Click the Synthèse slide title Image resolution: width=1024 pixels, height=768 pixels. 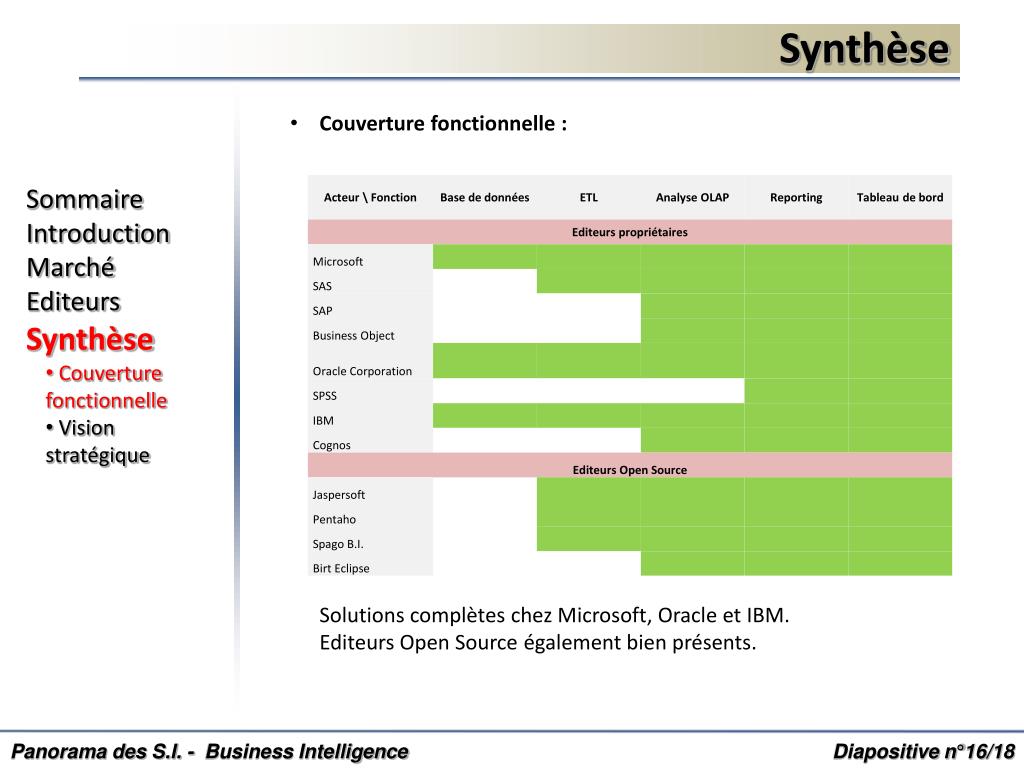tap(863, 49)
